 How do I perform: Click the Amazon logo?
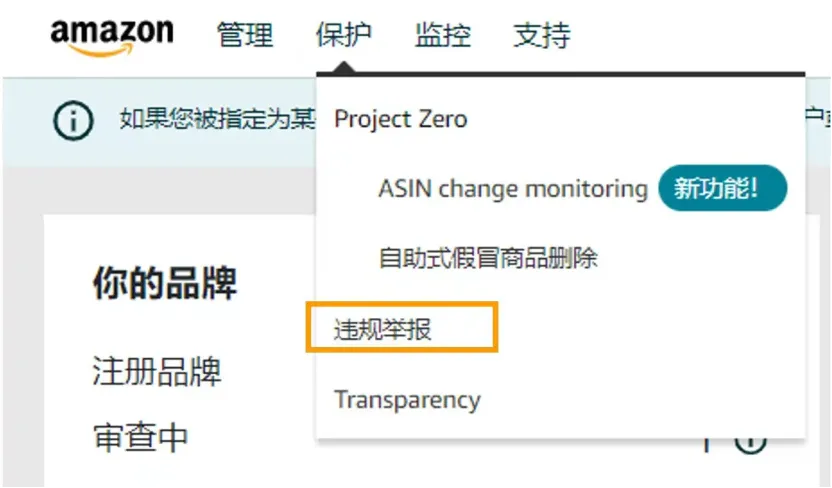[111, 37]
